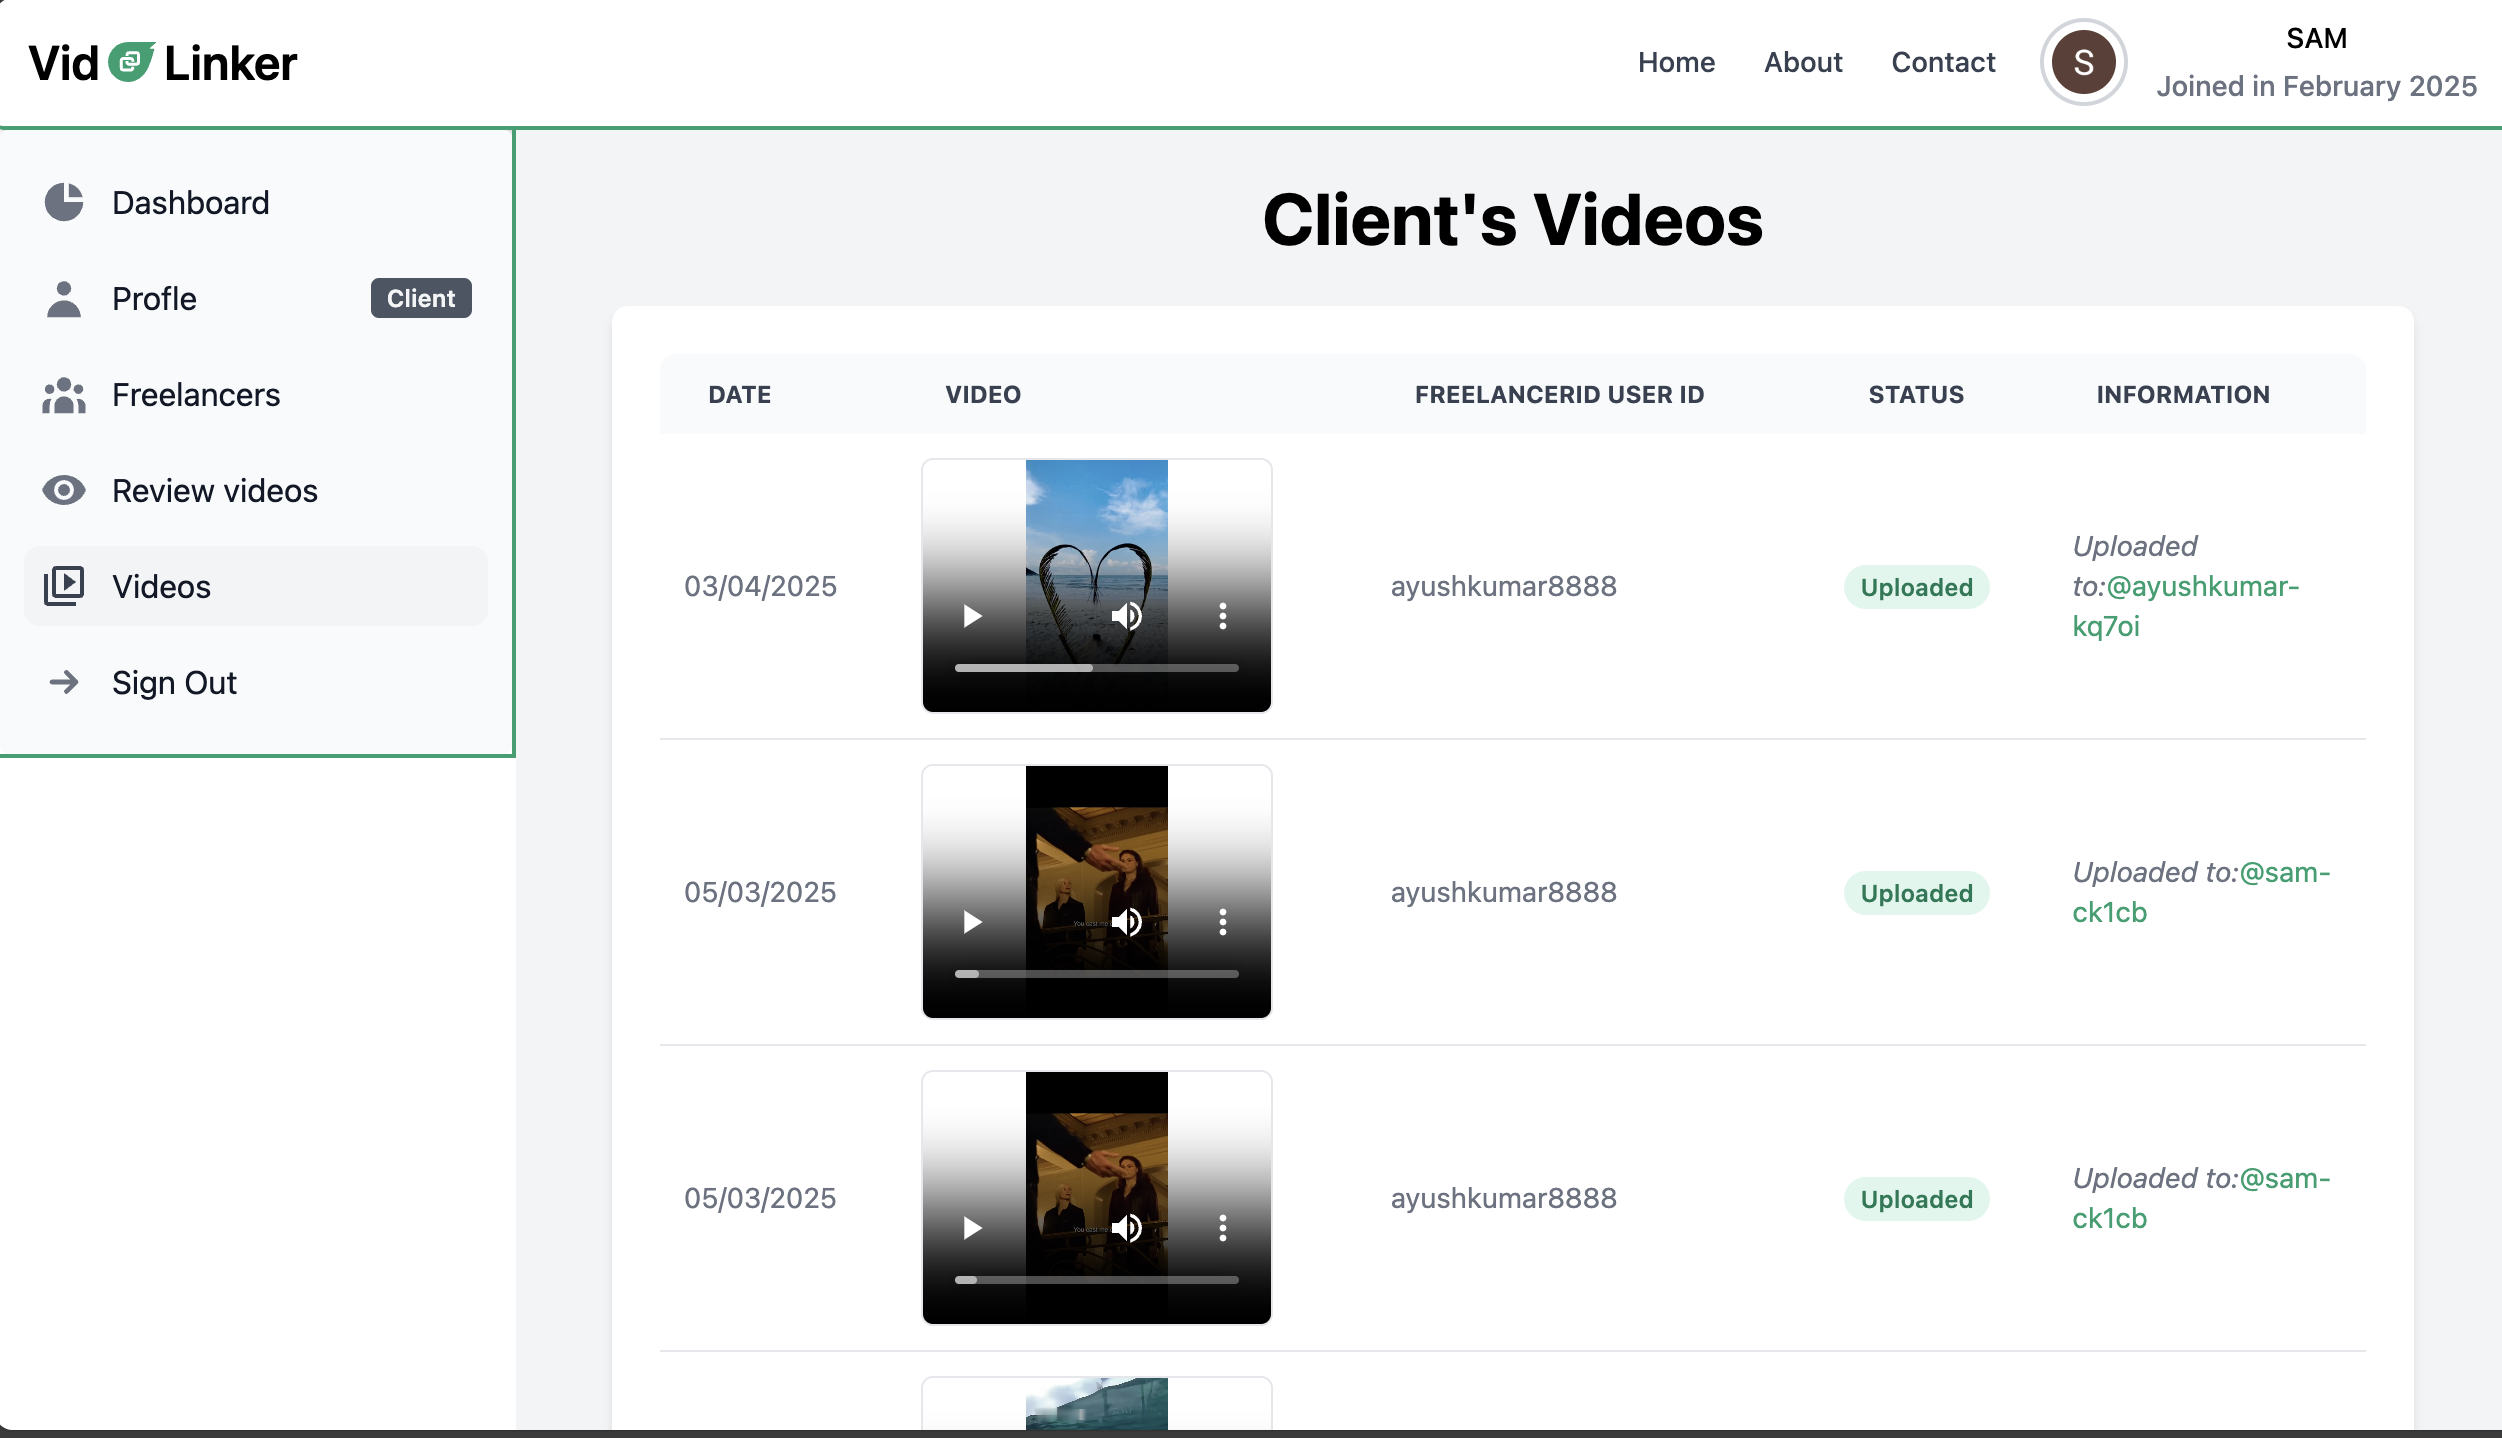
Task: Click the Sign Out arrow icon
Action: point(64,682)
